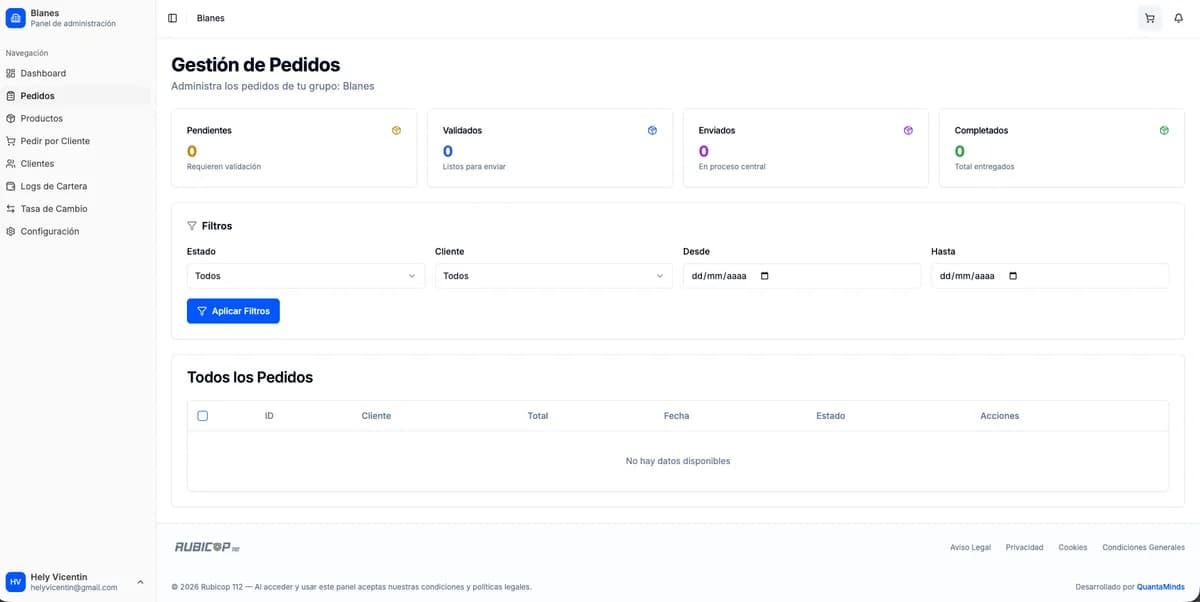Click the Completados card box icon
Image resolution: width=1200 pixels, height=602 pixels.
(1164, 130)
